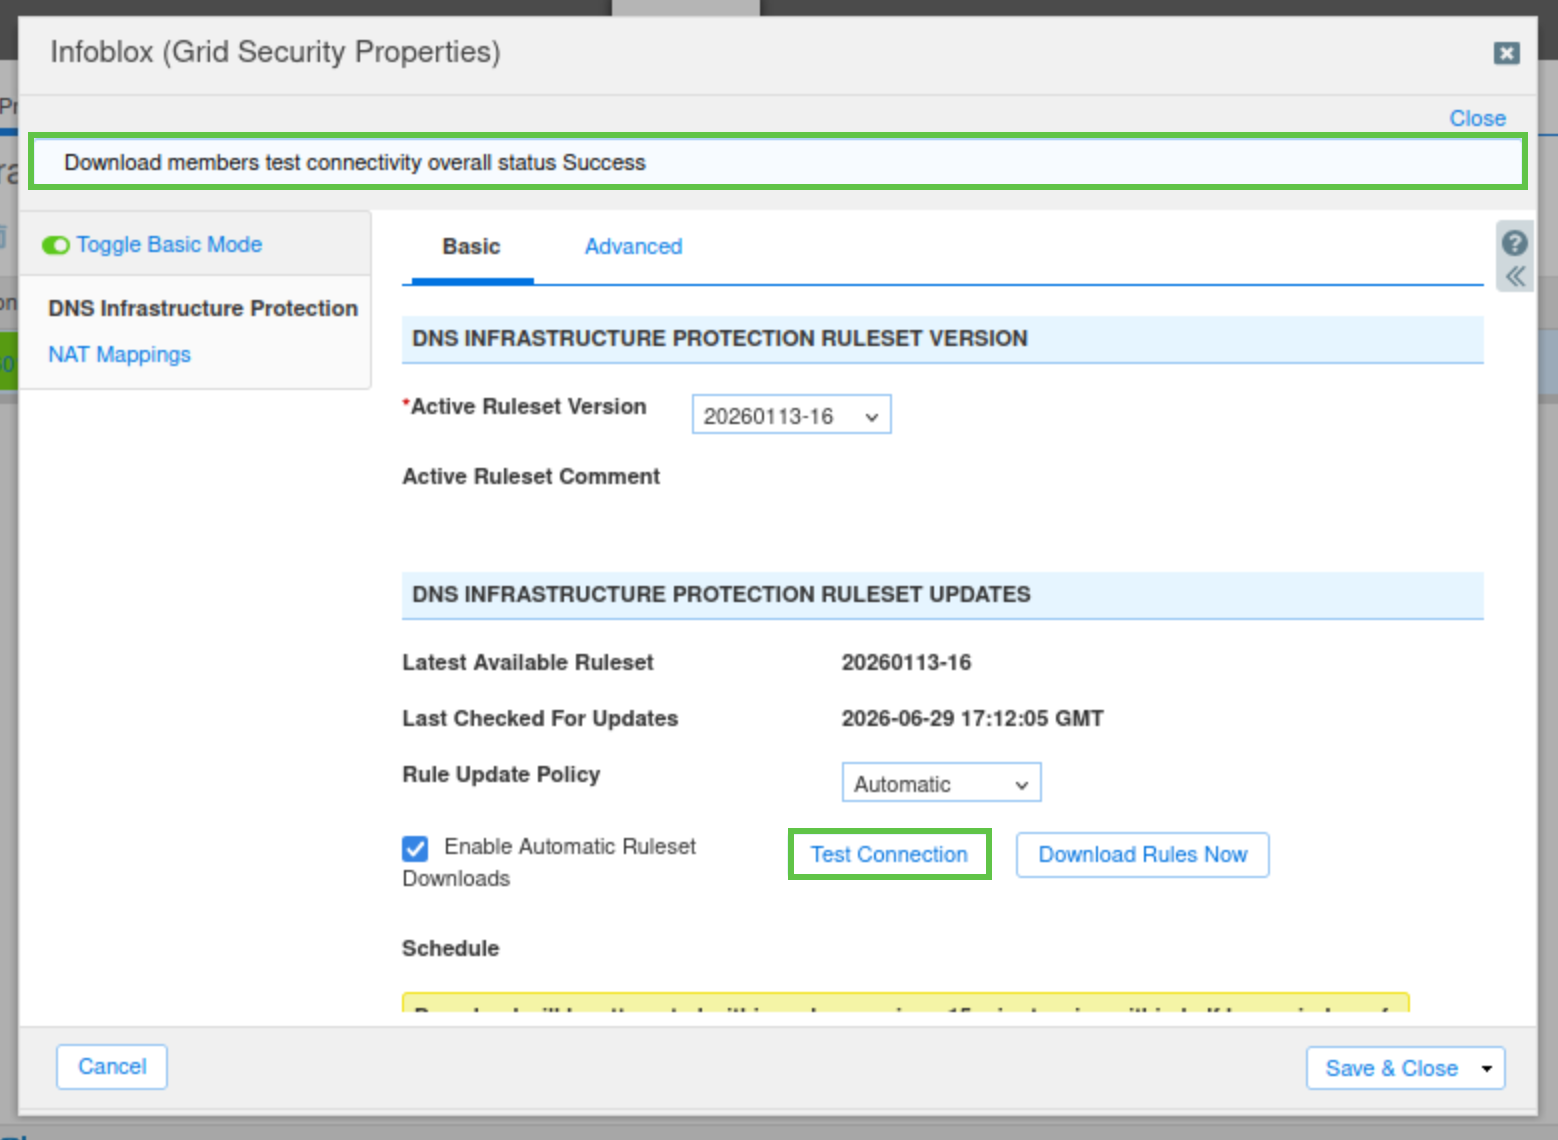Screen dimensions: 1558x1140
Task: Open the Rule Update Policy dropdown
Action: 941,783
